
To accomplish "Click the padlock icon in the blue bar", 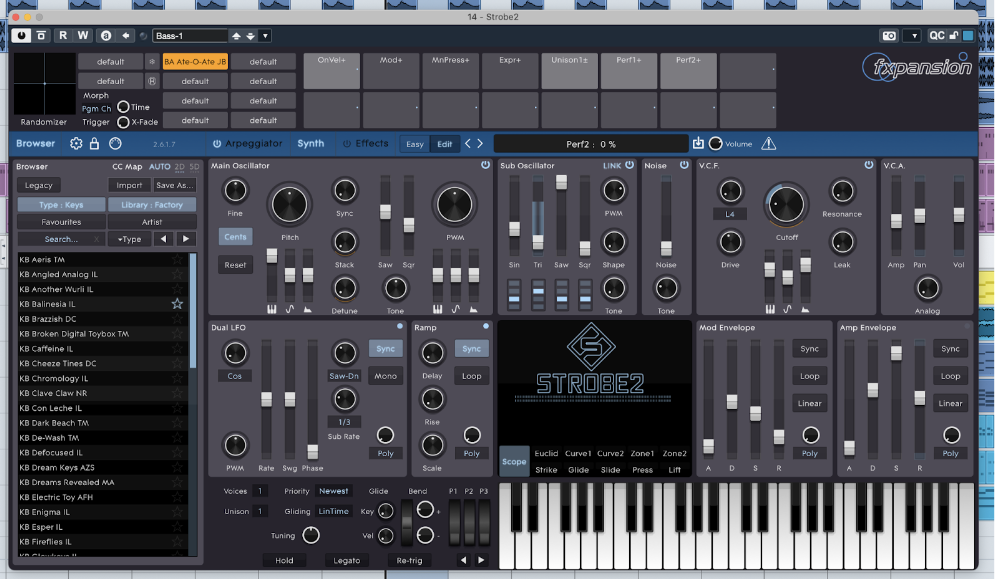I will [95, 144].
